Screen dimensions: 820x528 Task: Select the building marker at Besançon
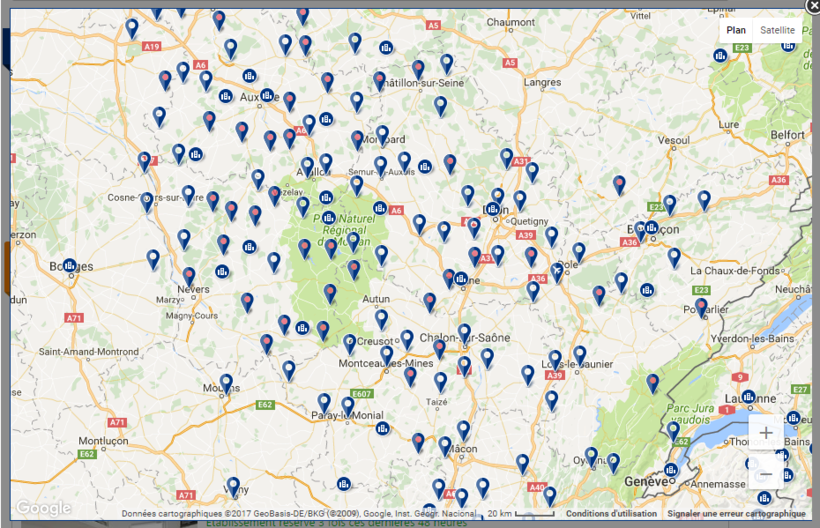pyautogui.click(x=651, y=228)
